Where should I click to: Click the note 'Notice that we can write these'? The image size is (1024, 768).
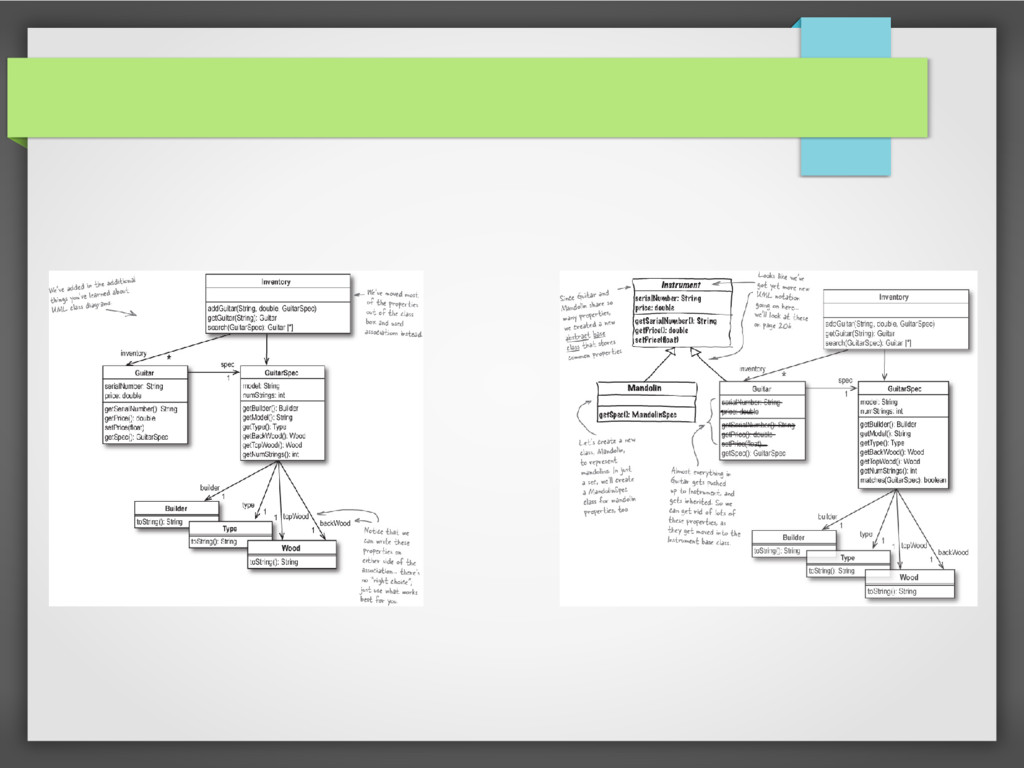point(390,566)
